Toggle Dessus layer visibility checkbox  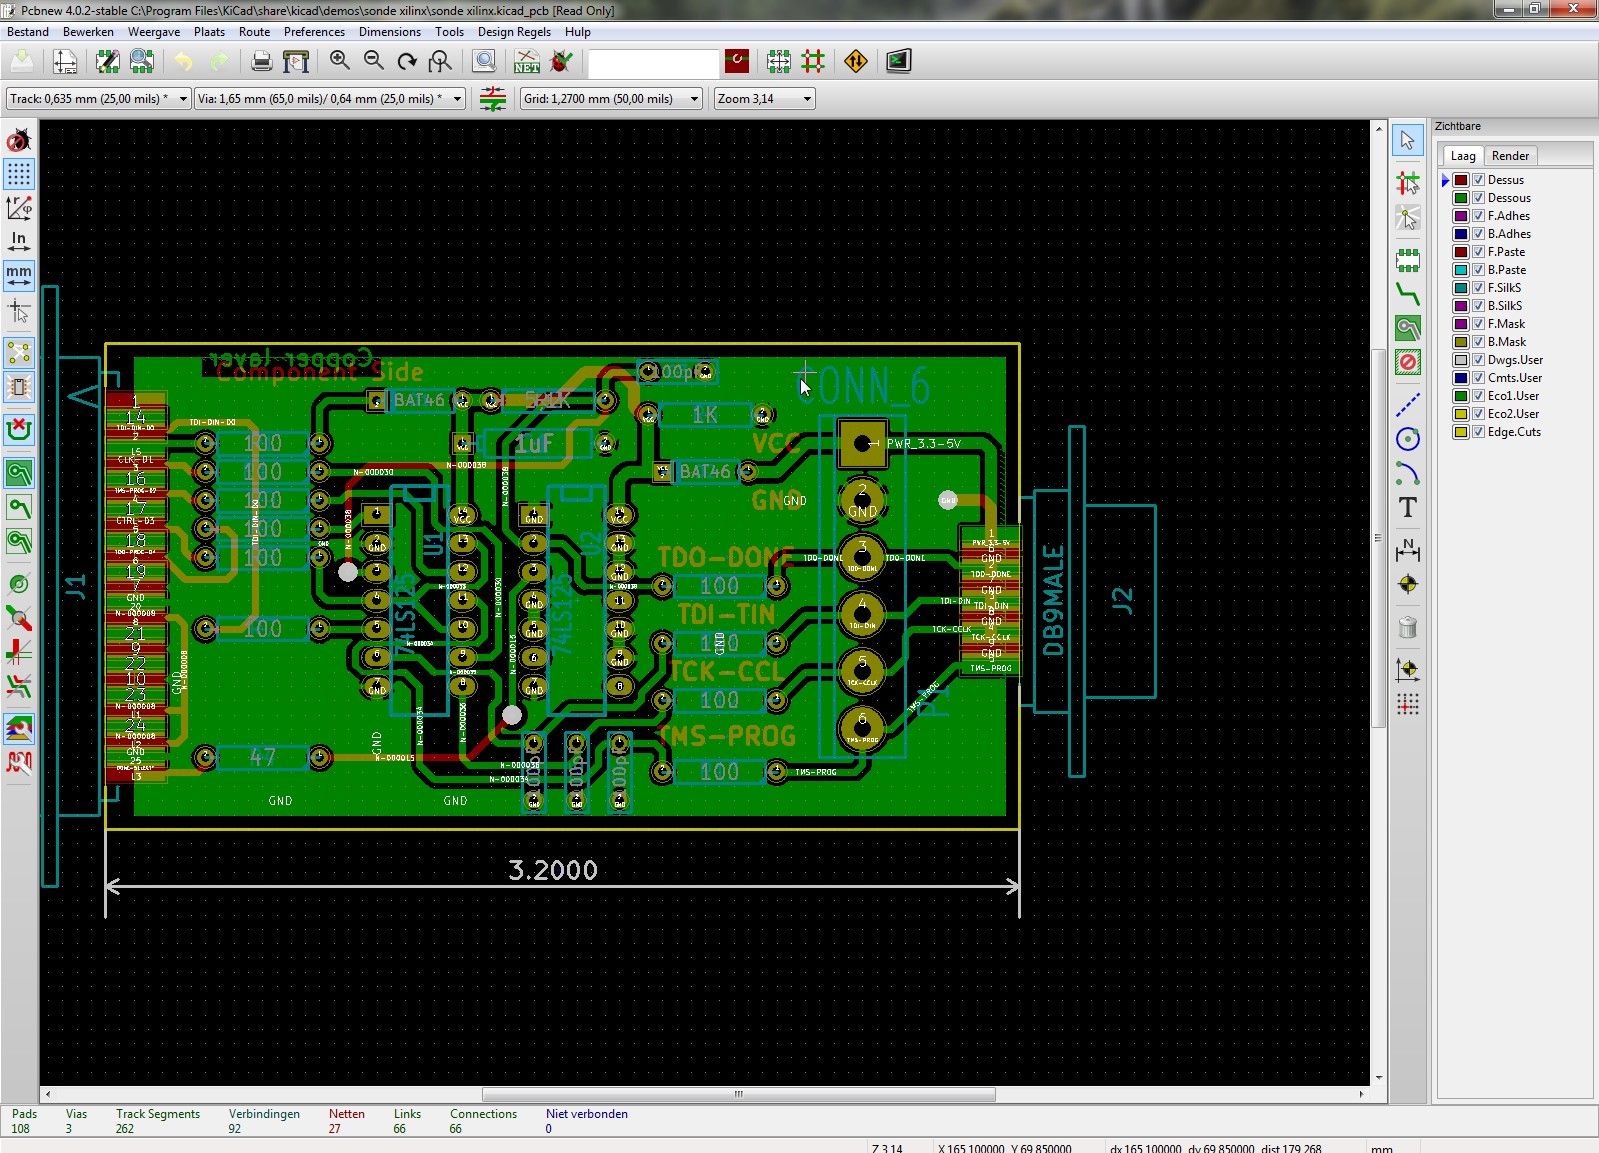click(1478, 180)
